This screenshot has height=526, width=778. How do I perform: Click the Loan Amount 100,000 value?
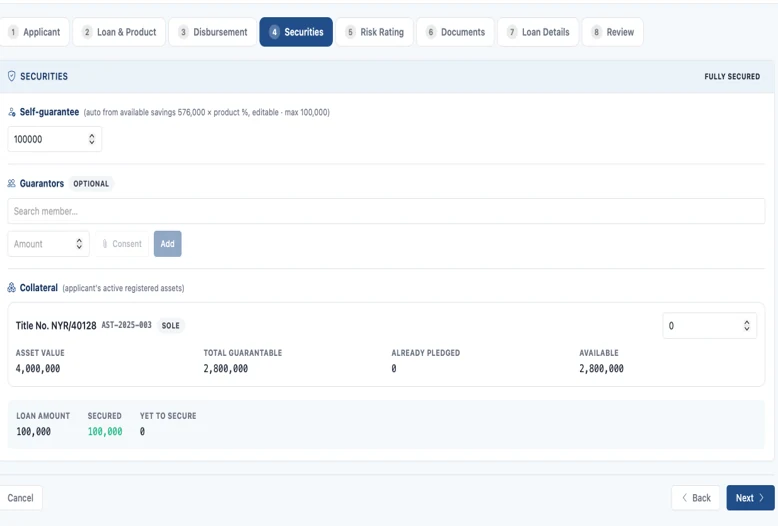[33, 432]
